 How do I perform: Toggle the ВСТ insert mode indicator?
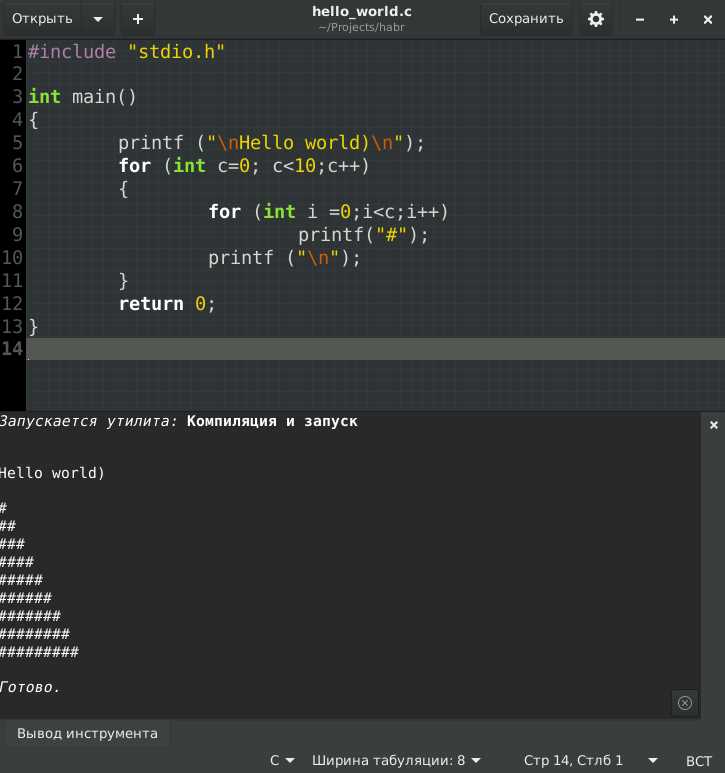tap(699, 761)
